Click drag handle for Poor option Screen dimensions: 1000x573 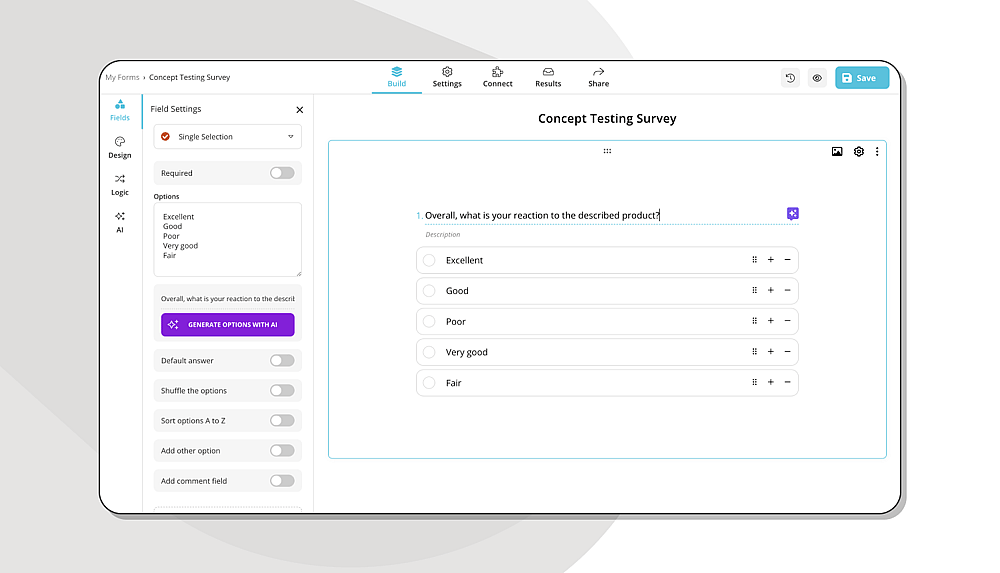(x=754, y=321)
